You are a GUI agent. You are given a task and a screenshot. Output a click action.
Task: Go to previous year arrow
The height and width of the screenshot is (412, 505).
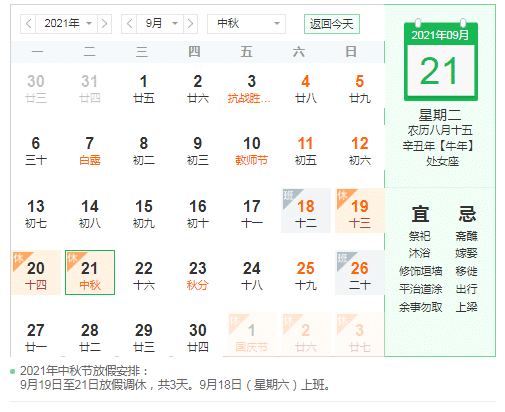28,24
